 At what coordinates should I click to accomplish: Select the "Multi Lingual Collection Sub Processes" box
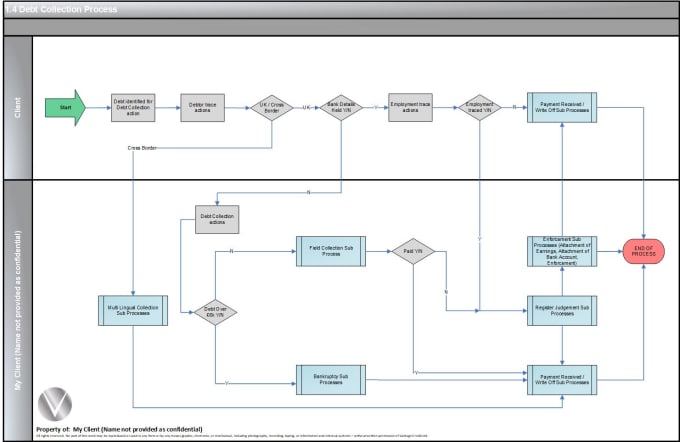pyautogui.click(x=133, y=311)
